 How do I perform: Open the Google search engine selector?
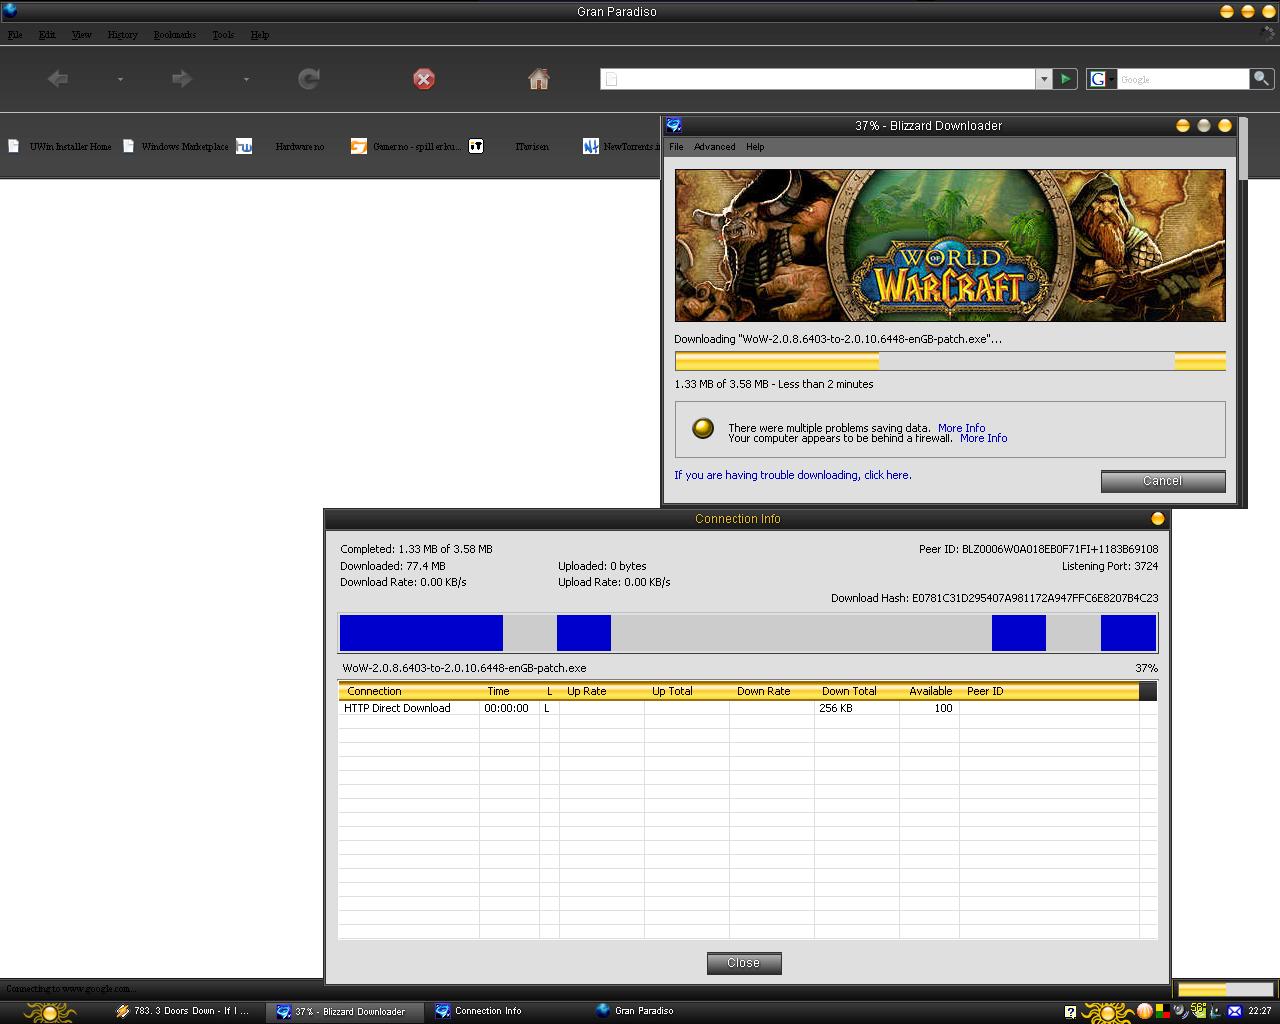(x=1102, y=79)
